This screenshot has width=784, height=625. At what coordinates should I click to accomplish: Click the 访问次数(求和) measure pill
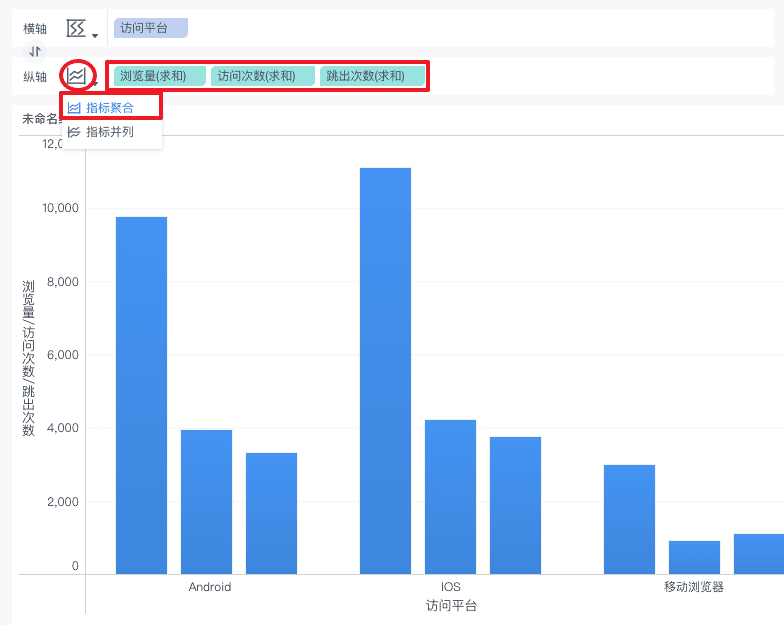(263, 76)
